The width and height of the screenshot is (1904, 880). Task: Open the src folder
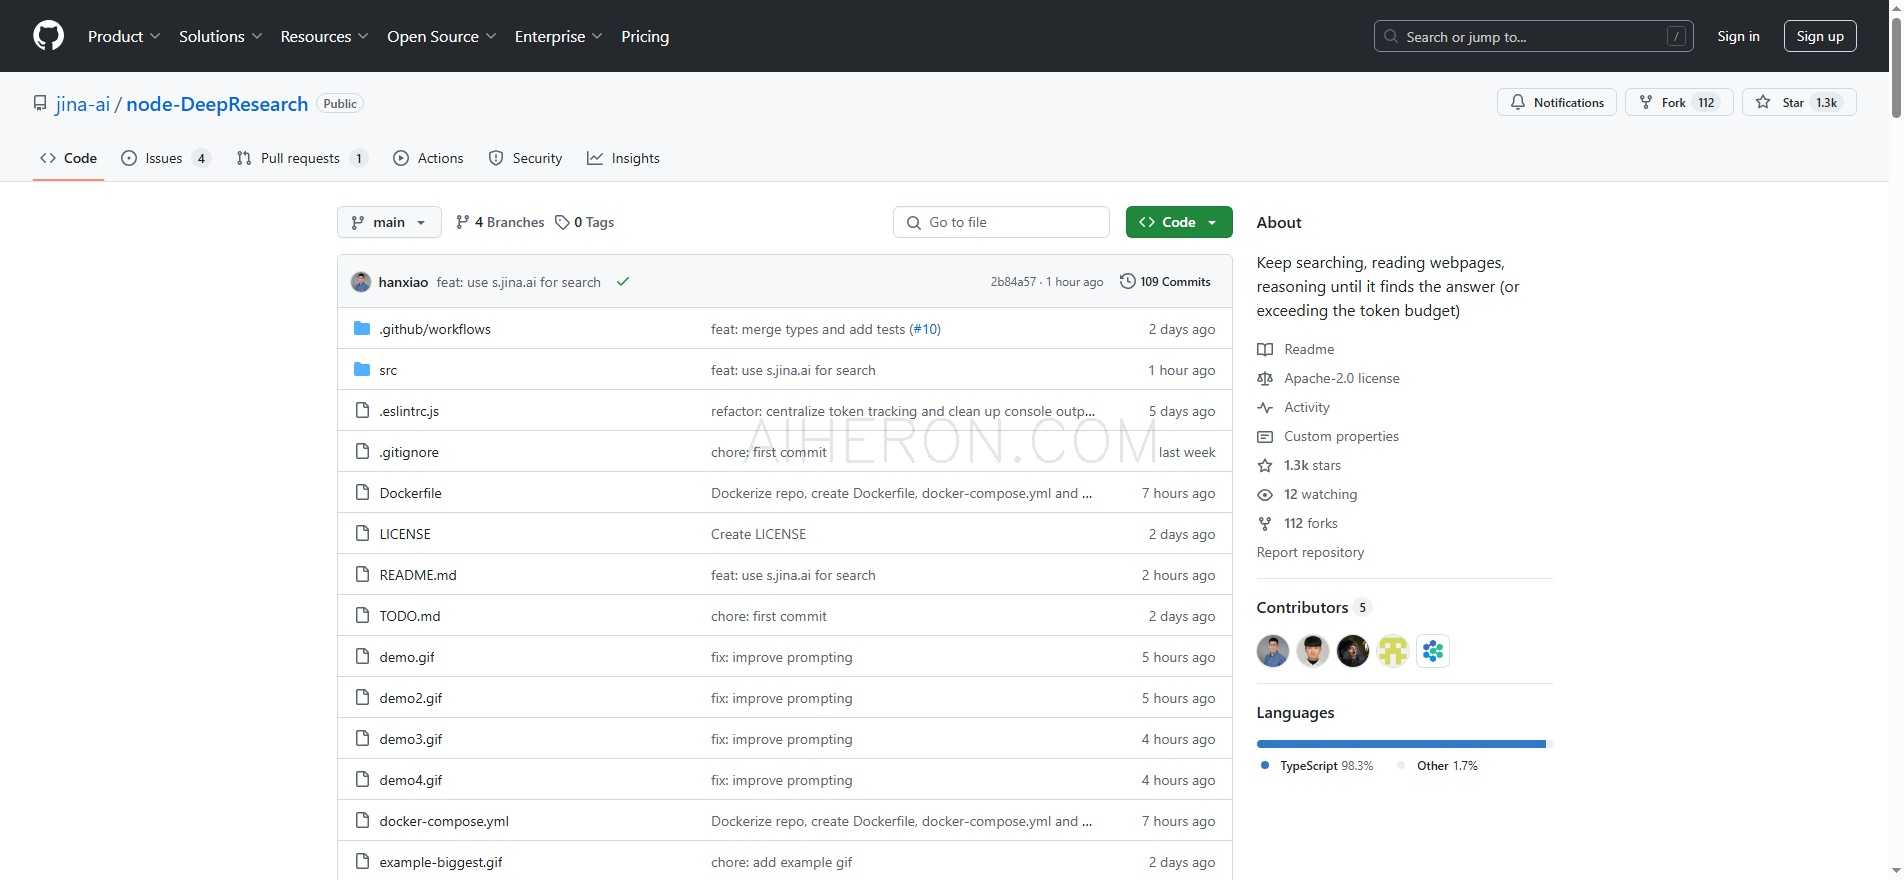pyautogui.click(x=388, y=370)
